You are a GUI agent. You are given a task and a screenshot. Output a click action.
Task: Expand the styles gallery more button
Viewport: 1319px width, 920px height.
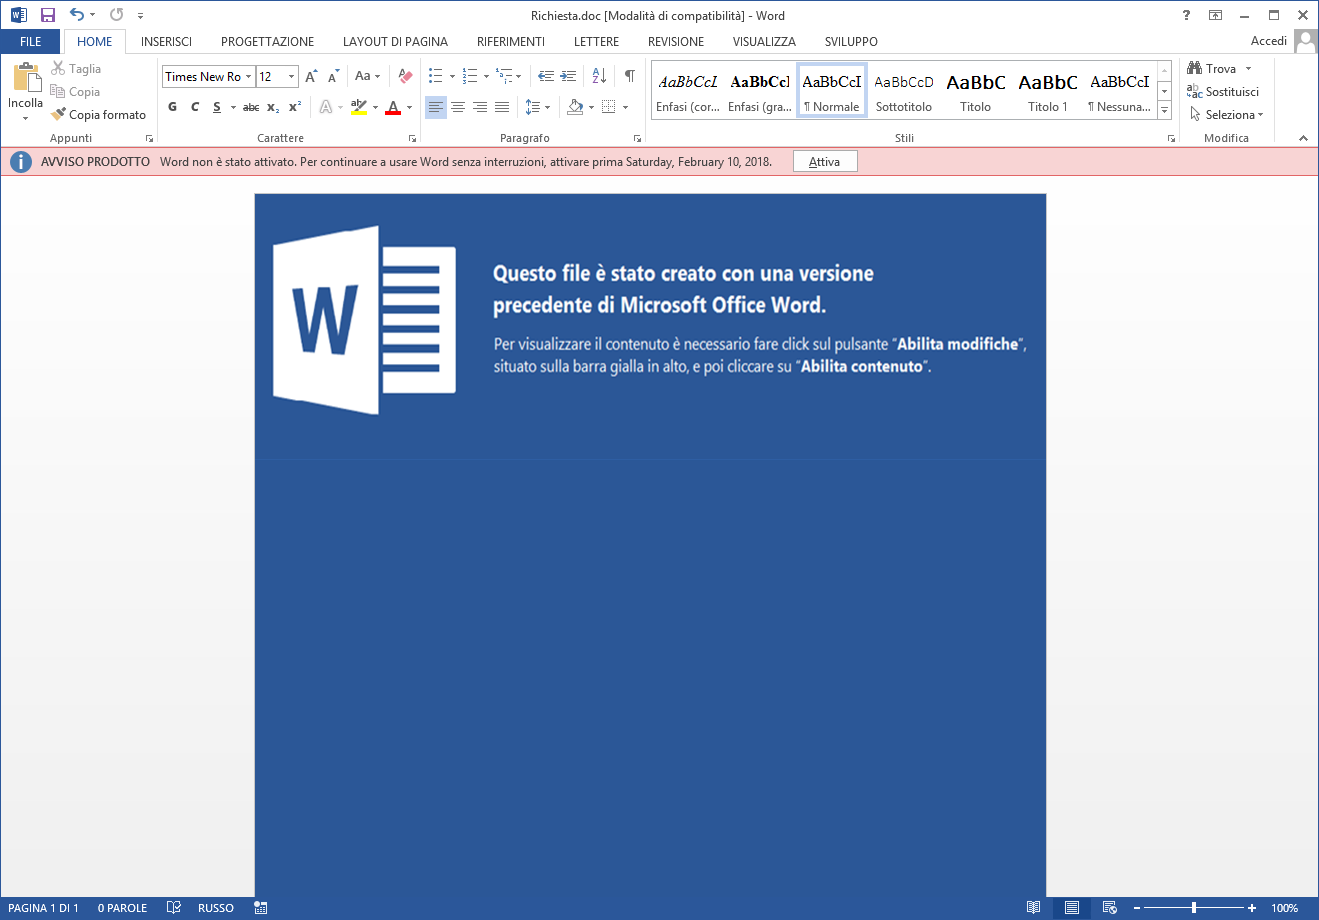1165,110
